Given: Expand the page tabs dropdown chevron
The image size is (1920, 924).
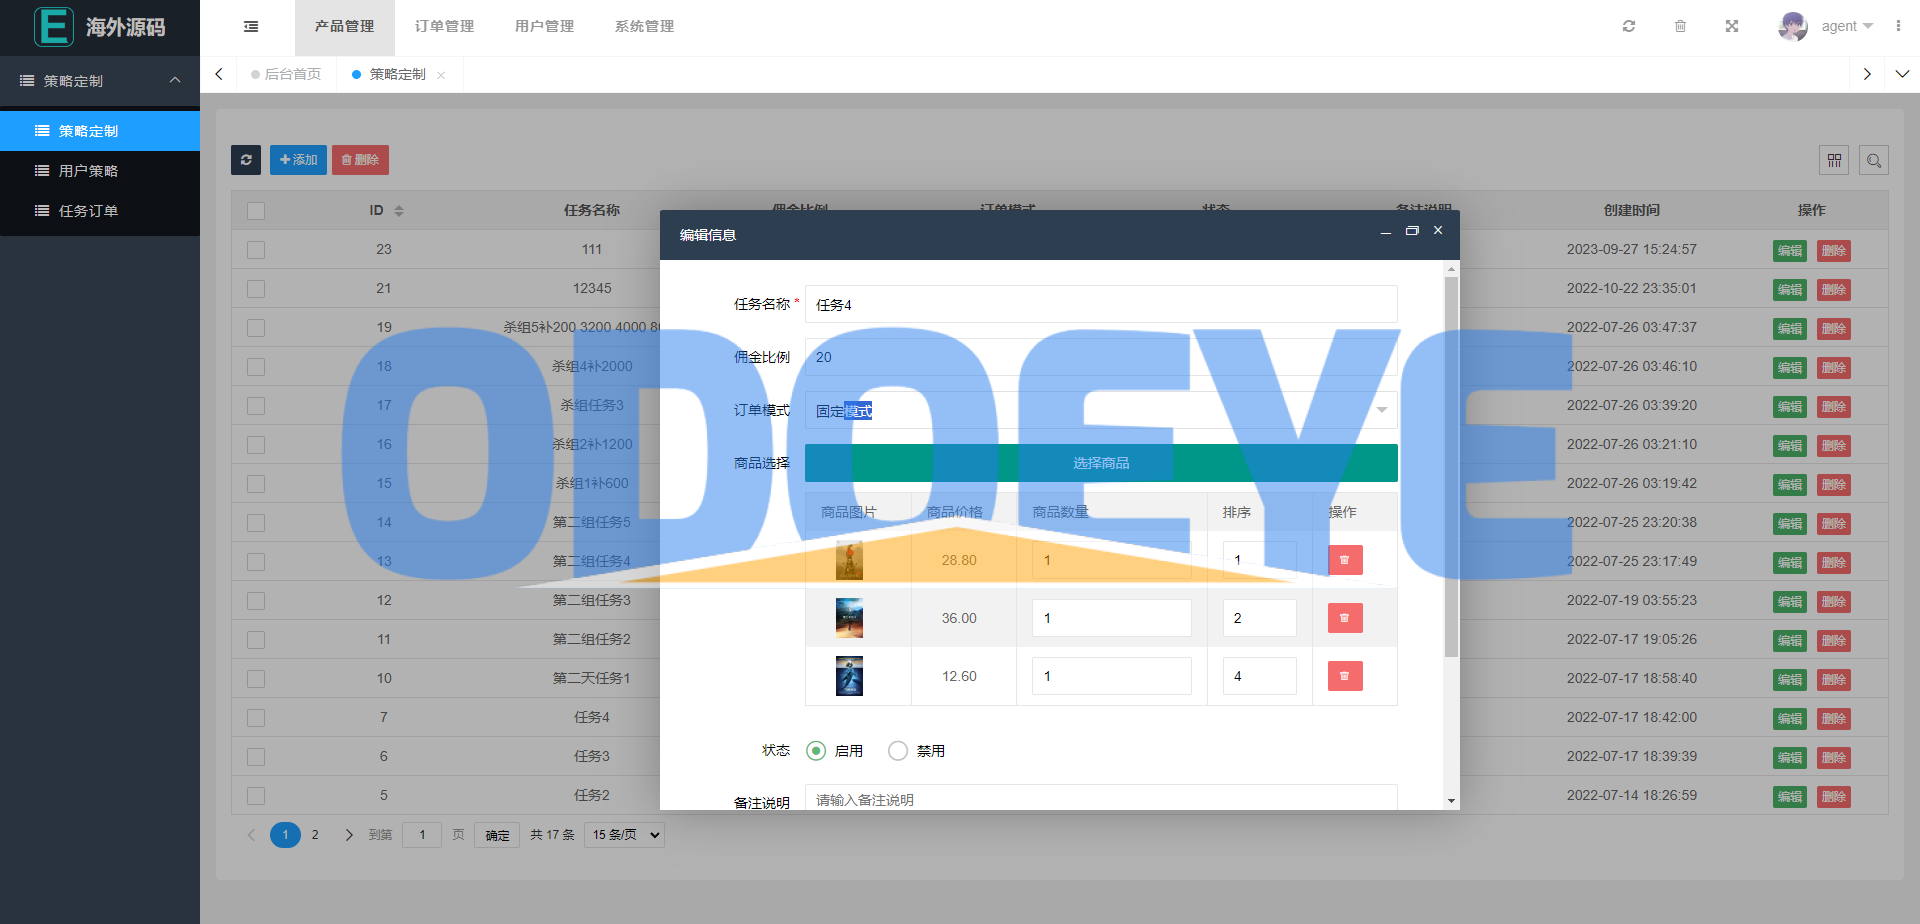Looking at the screenshot, I should (1902, 74).
